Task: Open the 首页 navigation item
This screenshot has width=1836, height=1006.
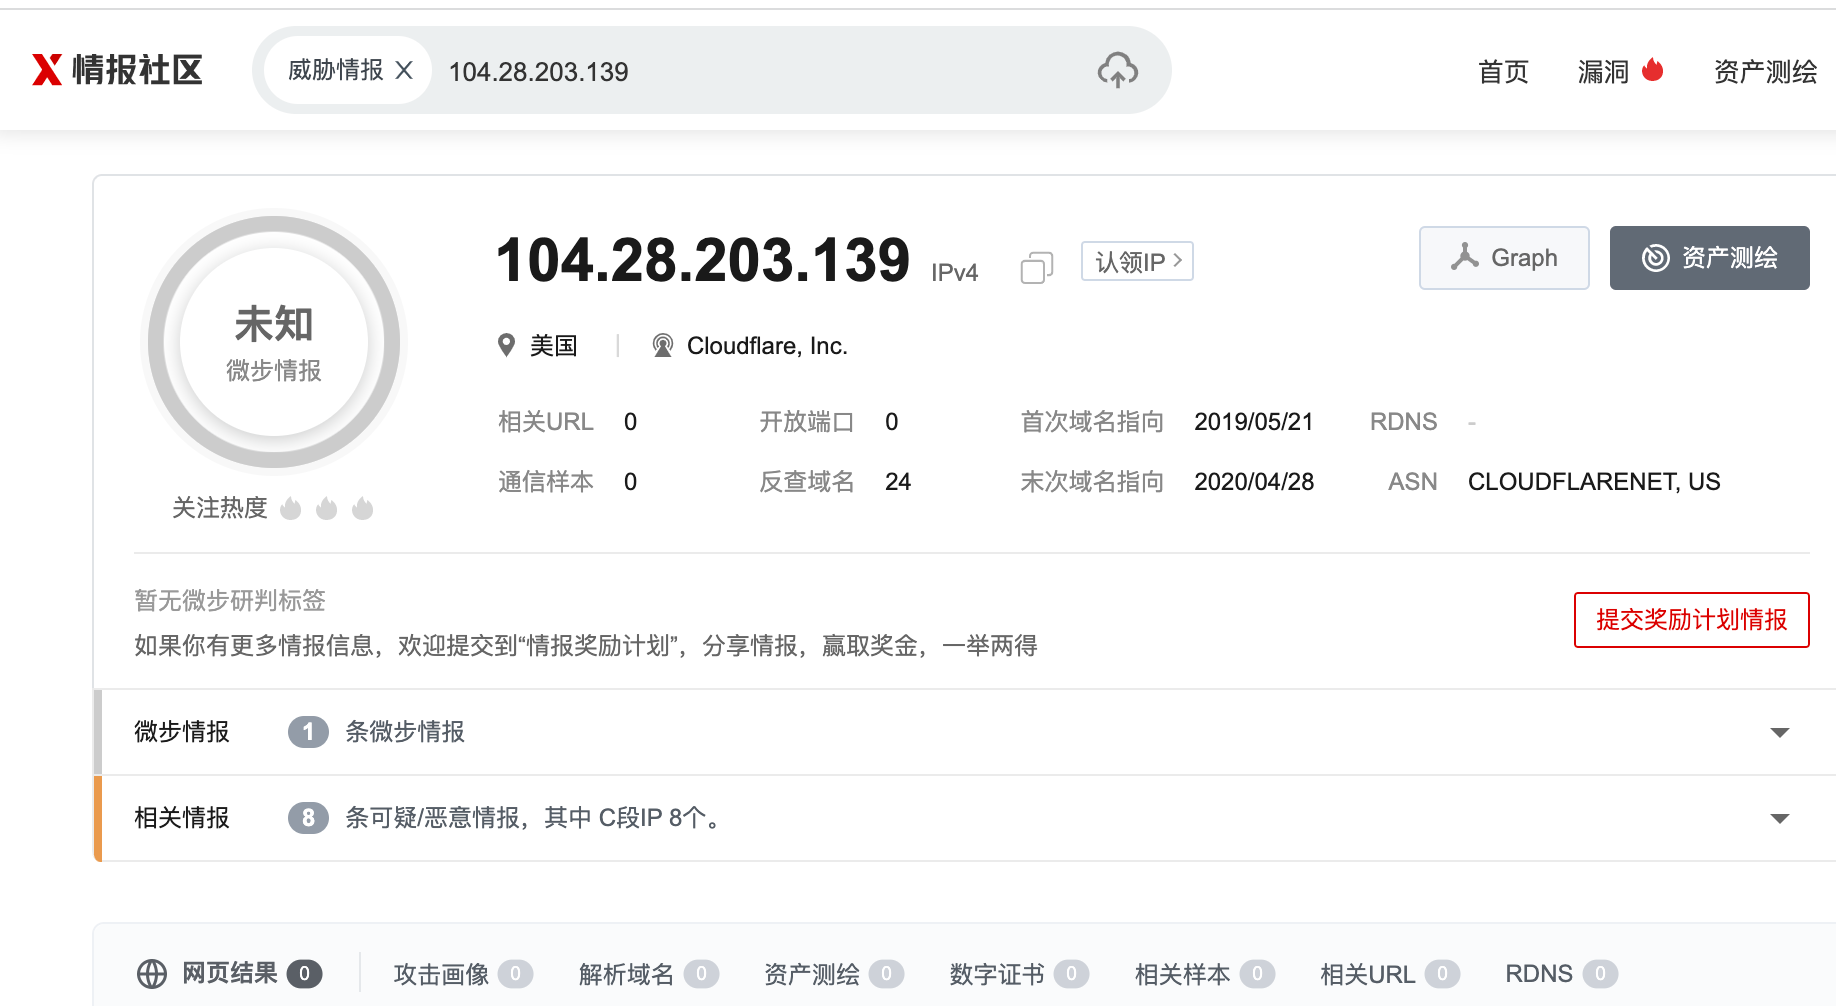Action: (x=1503, y=72)
